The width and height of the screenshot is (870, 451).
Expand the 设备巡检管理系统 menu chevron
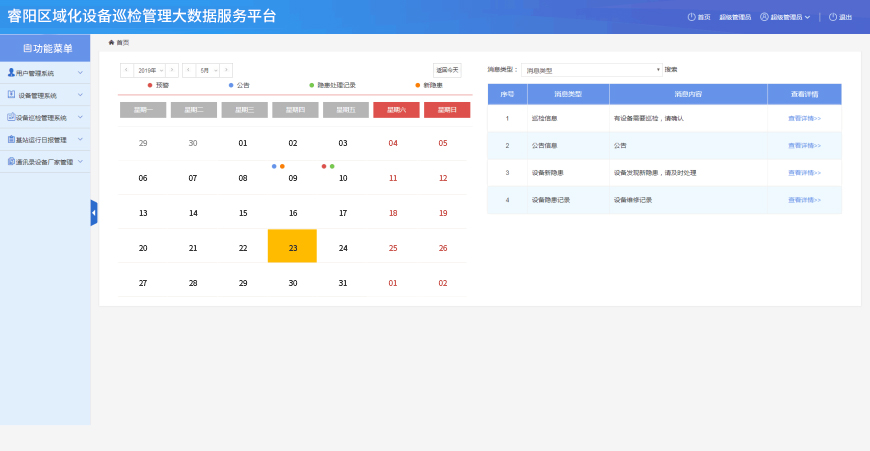point(80,117)
